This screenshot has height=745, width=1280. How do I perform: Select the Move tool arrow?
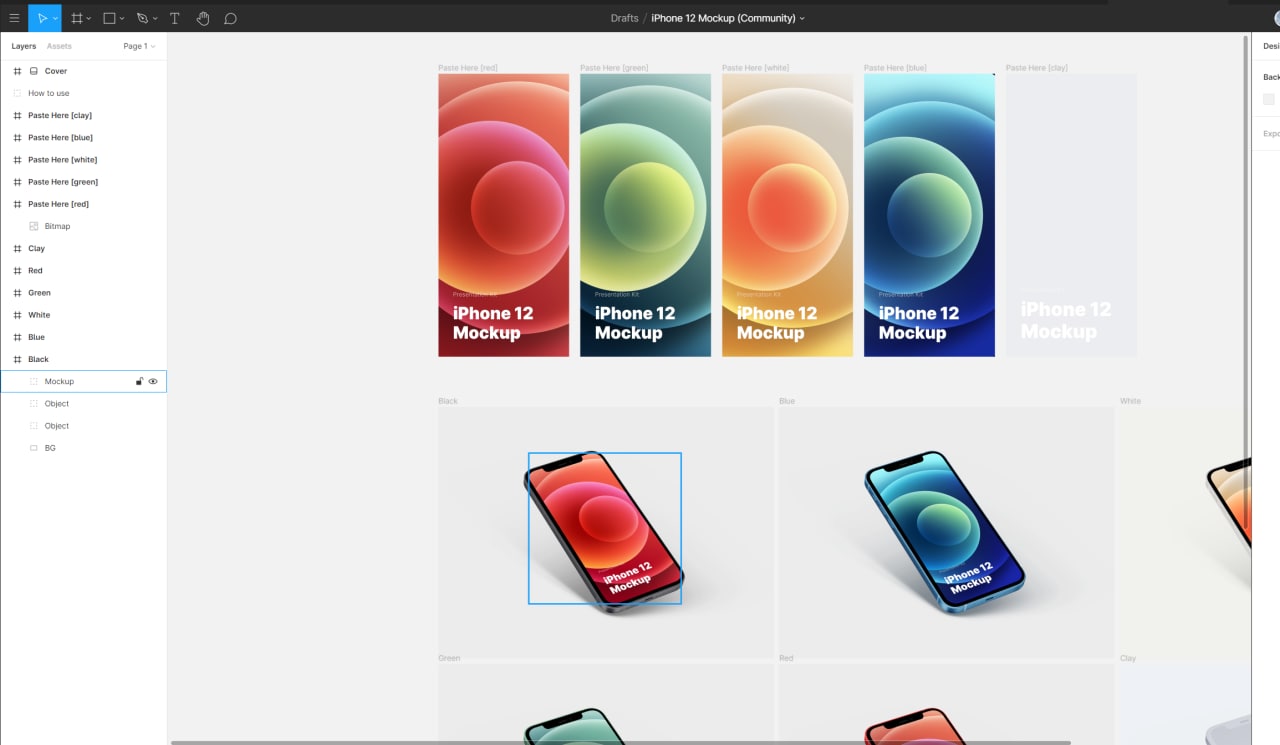tap(42, 18)
